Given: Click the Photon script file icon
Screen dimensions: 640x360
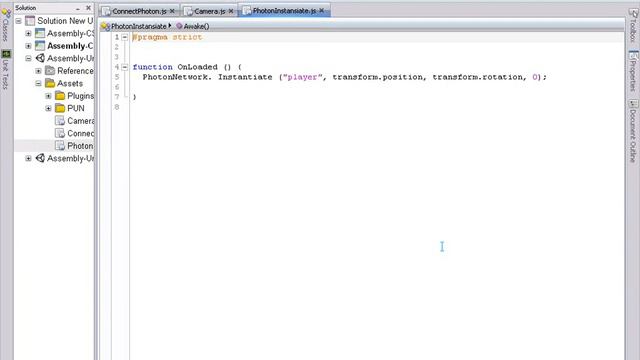Looking at the screenshot, I should click(x=60, y=146).
